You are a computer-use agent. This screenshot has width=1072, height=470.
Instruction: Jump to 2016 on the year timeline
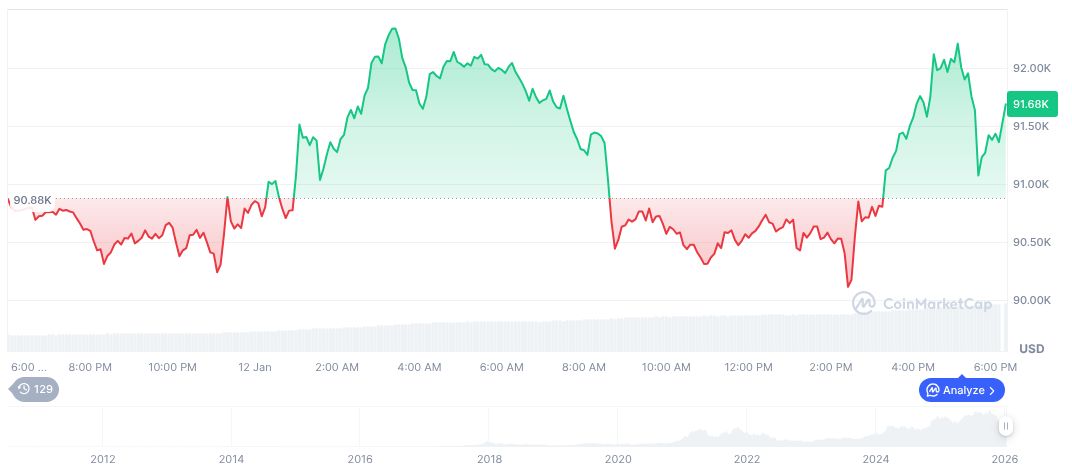tap(360, 459)
